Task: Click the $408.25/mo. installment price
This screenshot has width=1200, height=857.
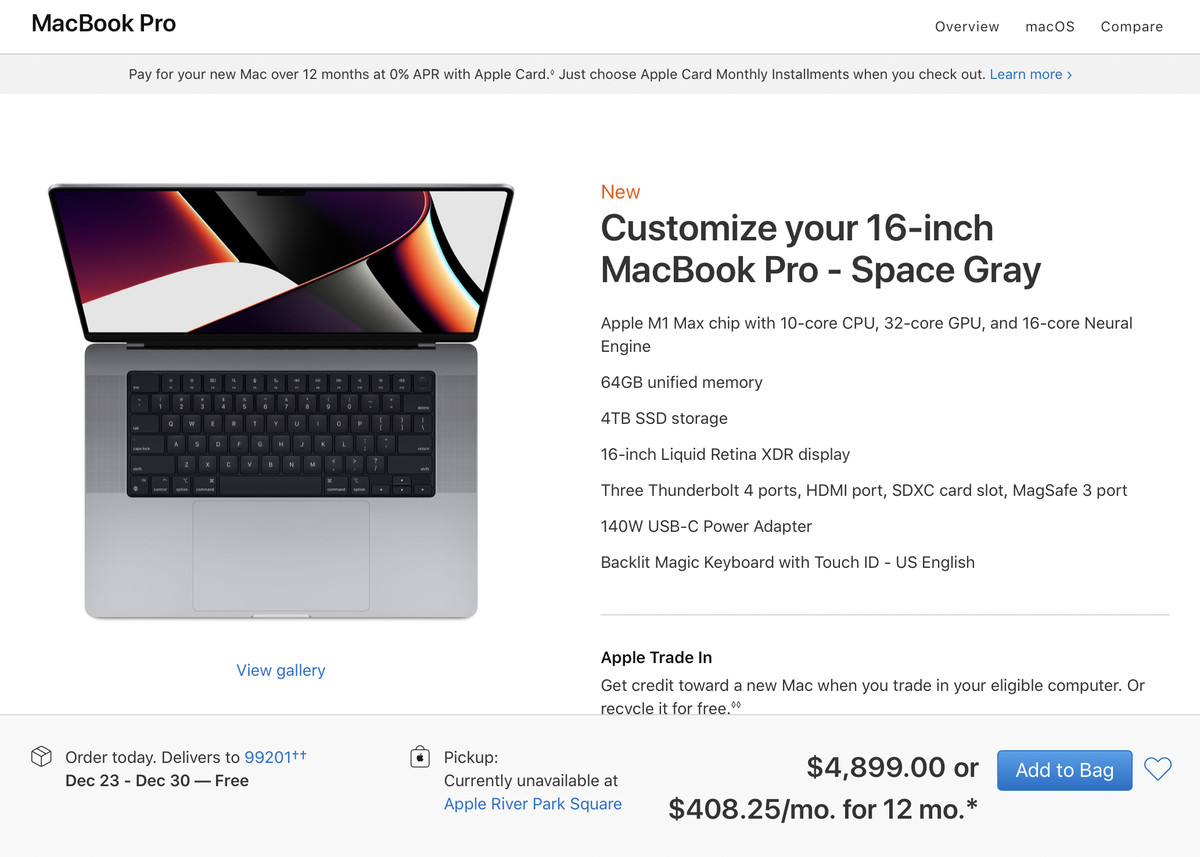Action: (822, 808)
